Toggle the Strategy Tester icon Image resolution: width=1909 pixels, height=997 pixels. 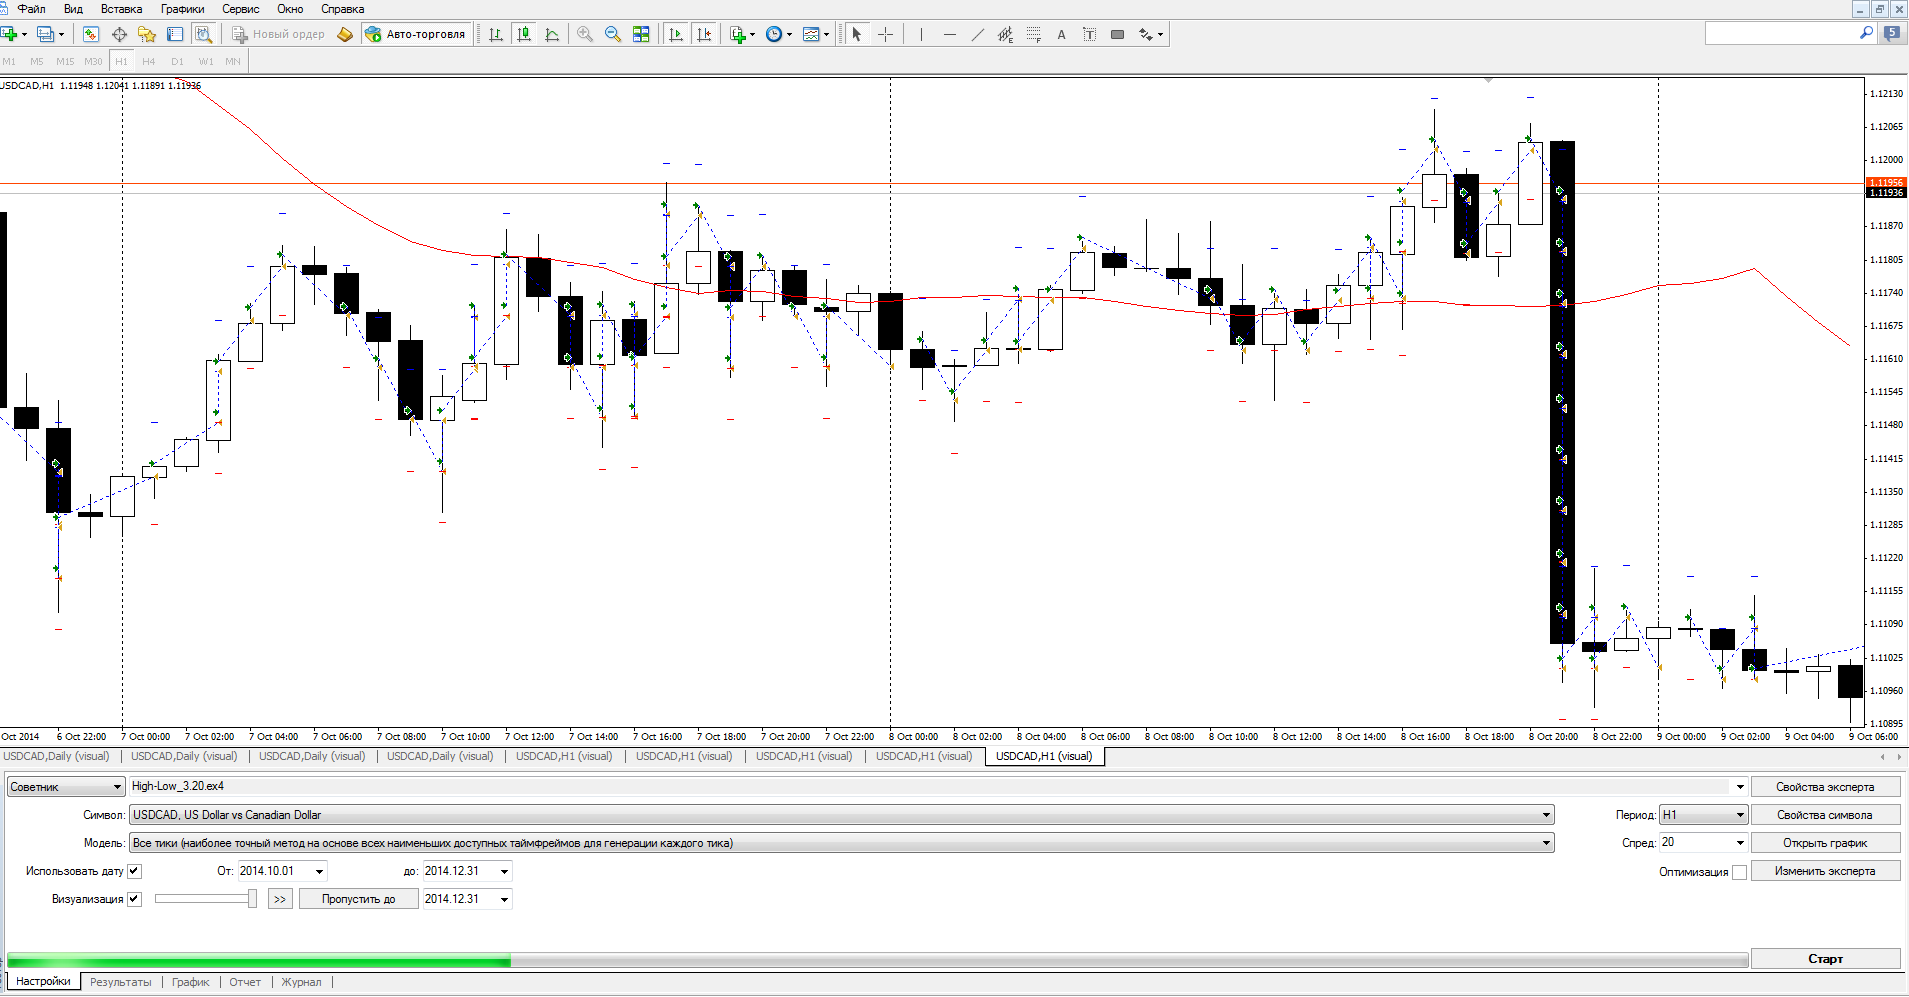203,34
